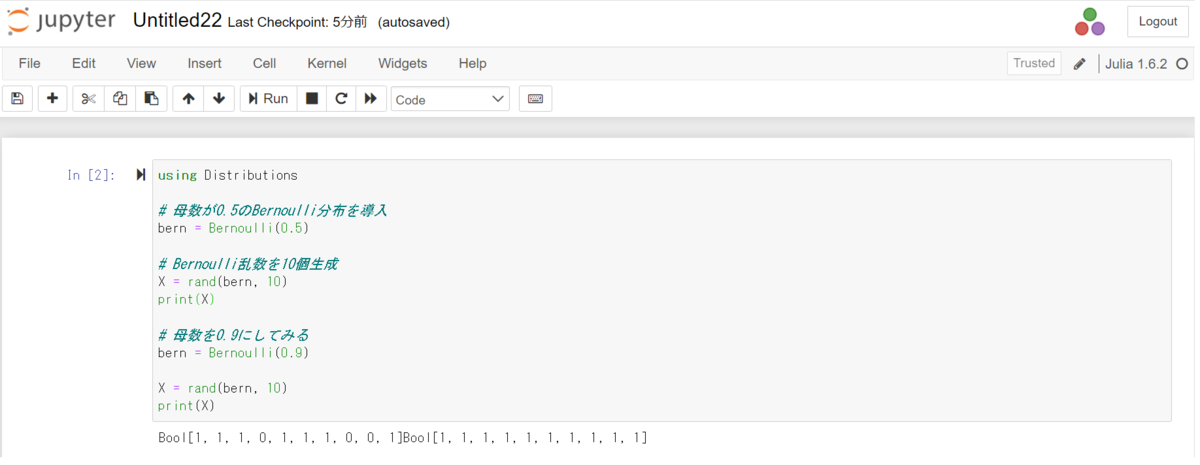Open the File menu
This screenshot has width=1200, height=465.
30,63
